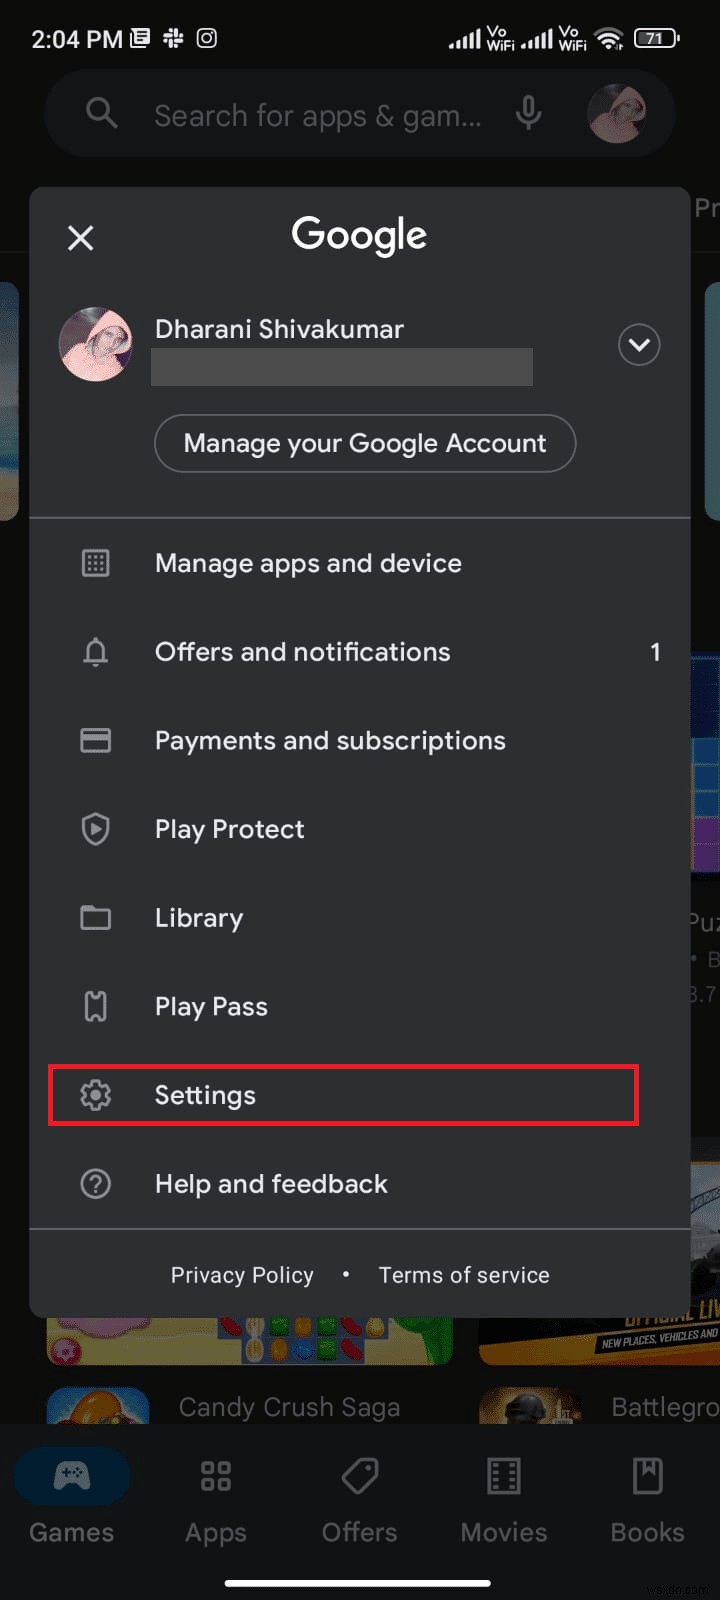Image resolution: width=720 pixels, height=1600 pixels.
Task: Tap Manage your Google Account
Action: [x=365, y=443]
